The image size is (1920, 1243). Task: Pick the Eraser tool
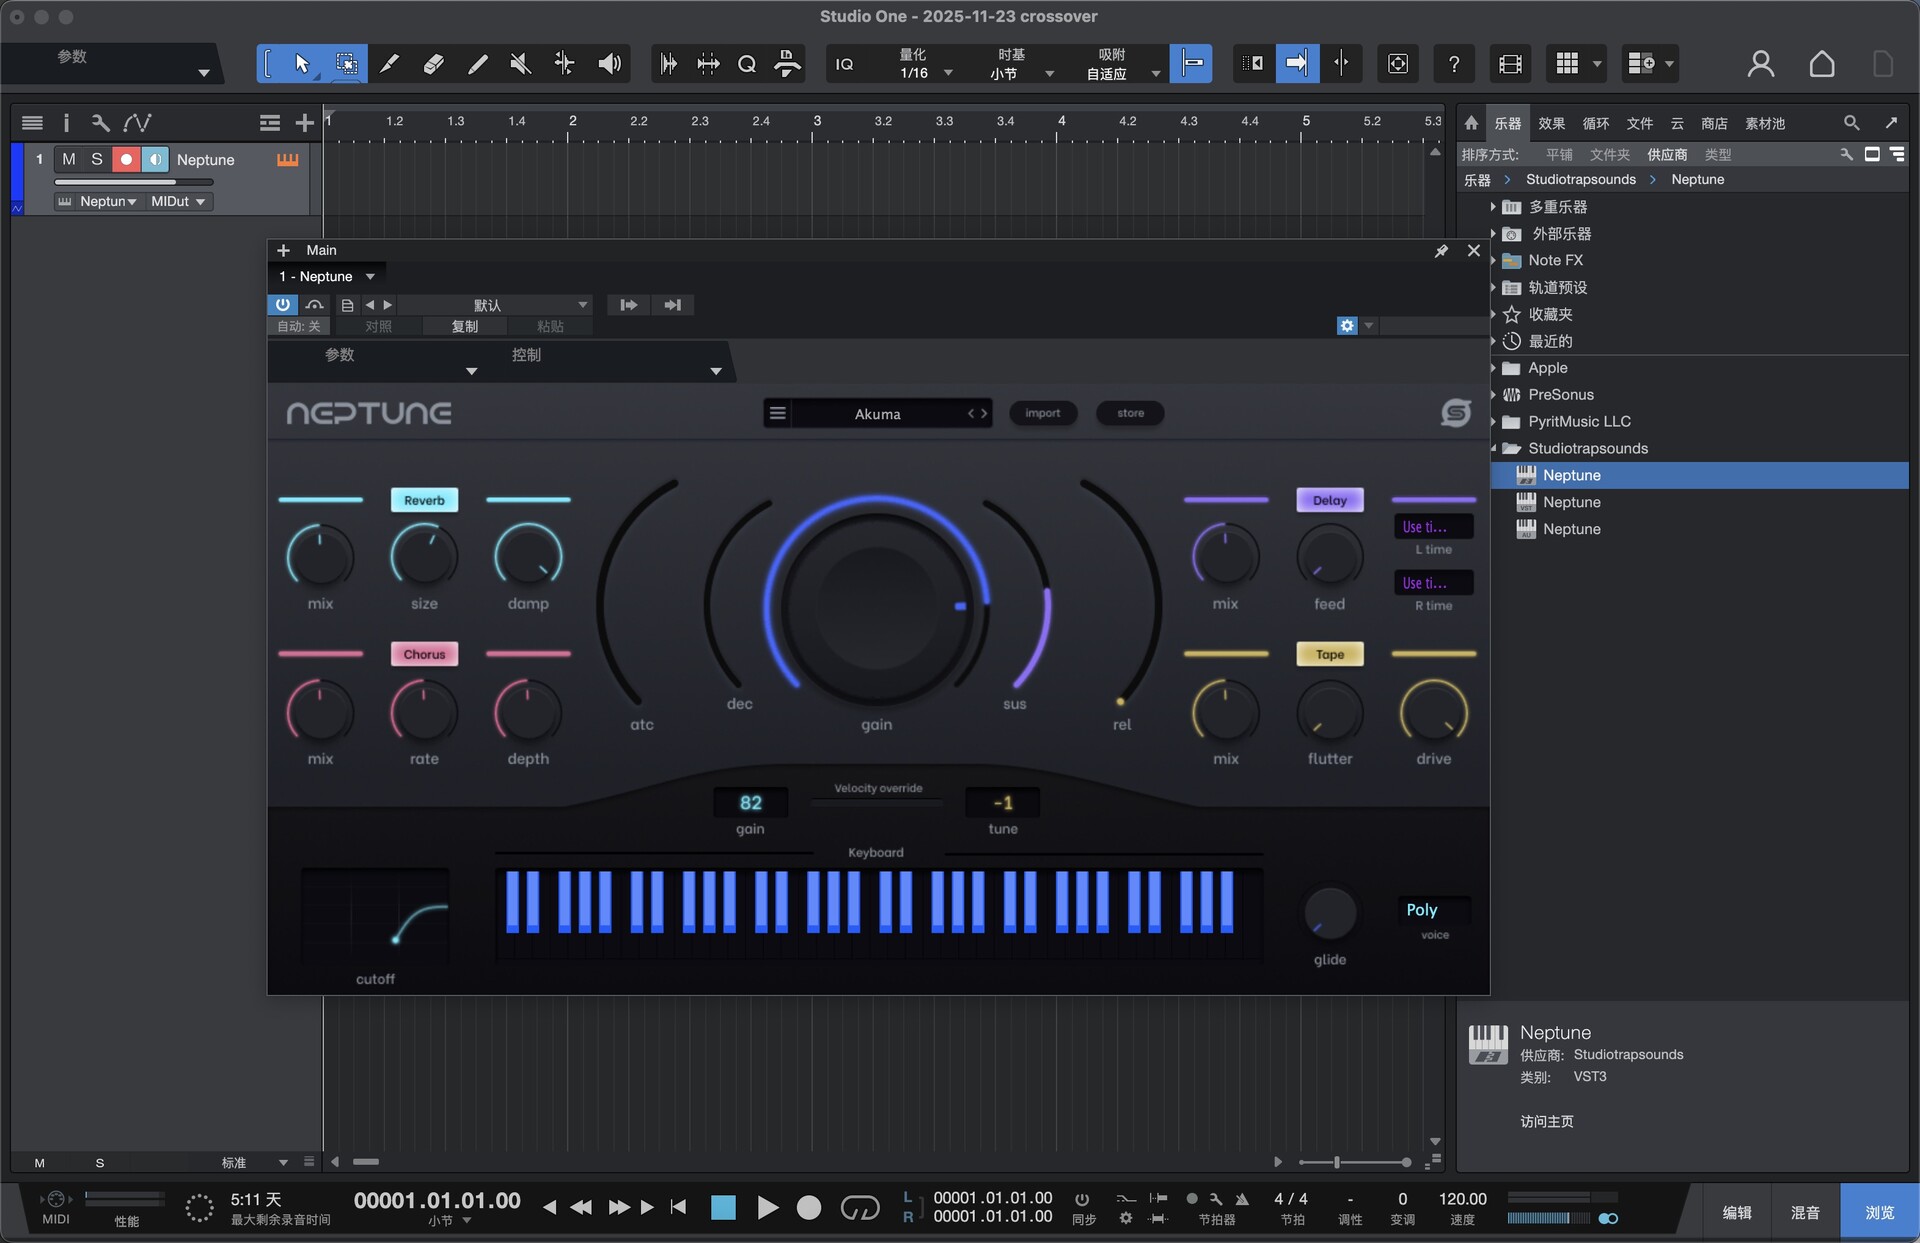(434, 63)
